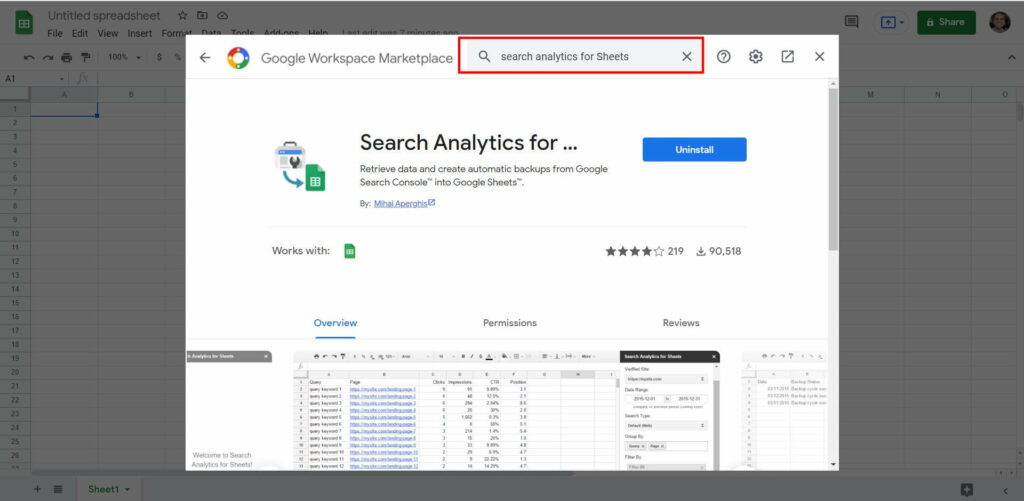Select row 10 header

click(15, 233)
